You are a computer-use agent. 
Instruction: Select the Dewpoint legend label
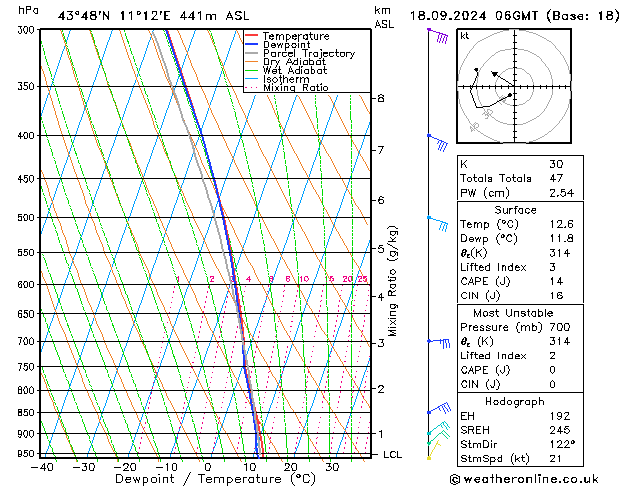coord(286,45)
